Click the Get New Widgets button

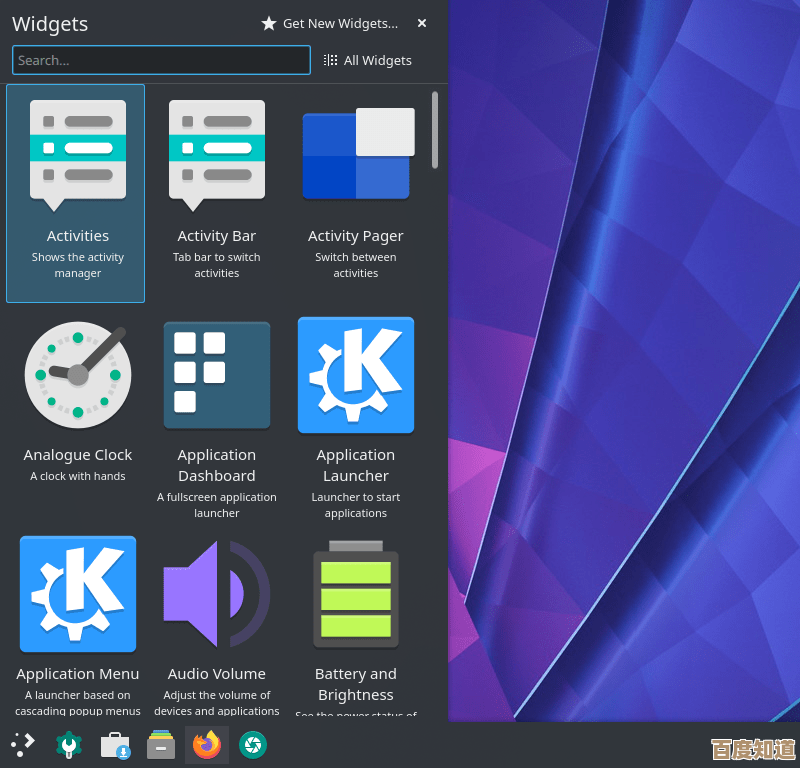click(x=330, y=23)
